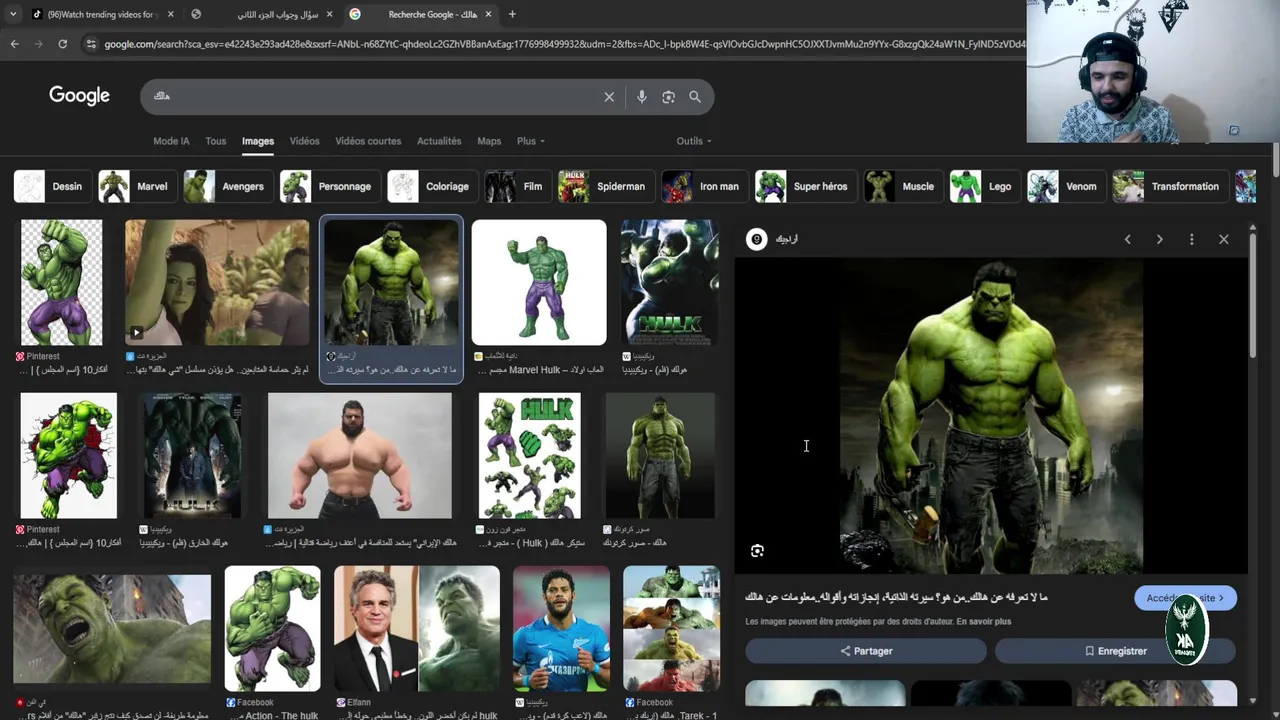
Task: Start voice search with the microphone icon
Action: click(x=642, y=97)
